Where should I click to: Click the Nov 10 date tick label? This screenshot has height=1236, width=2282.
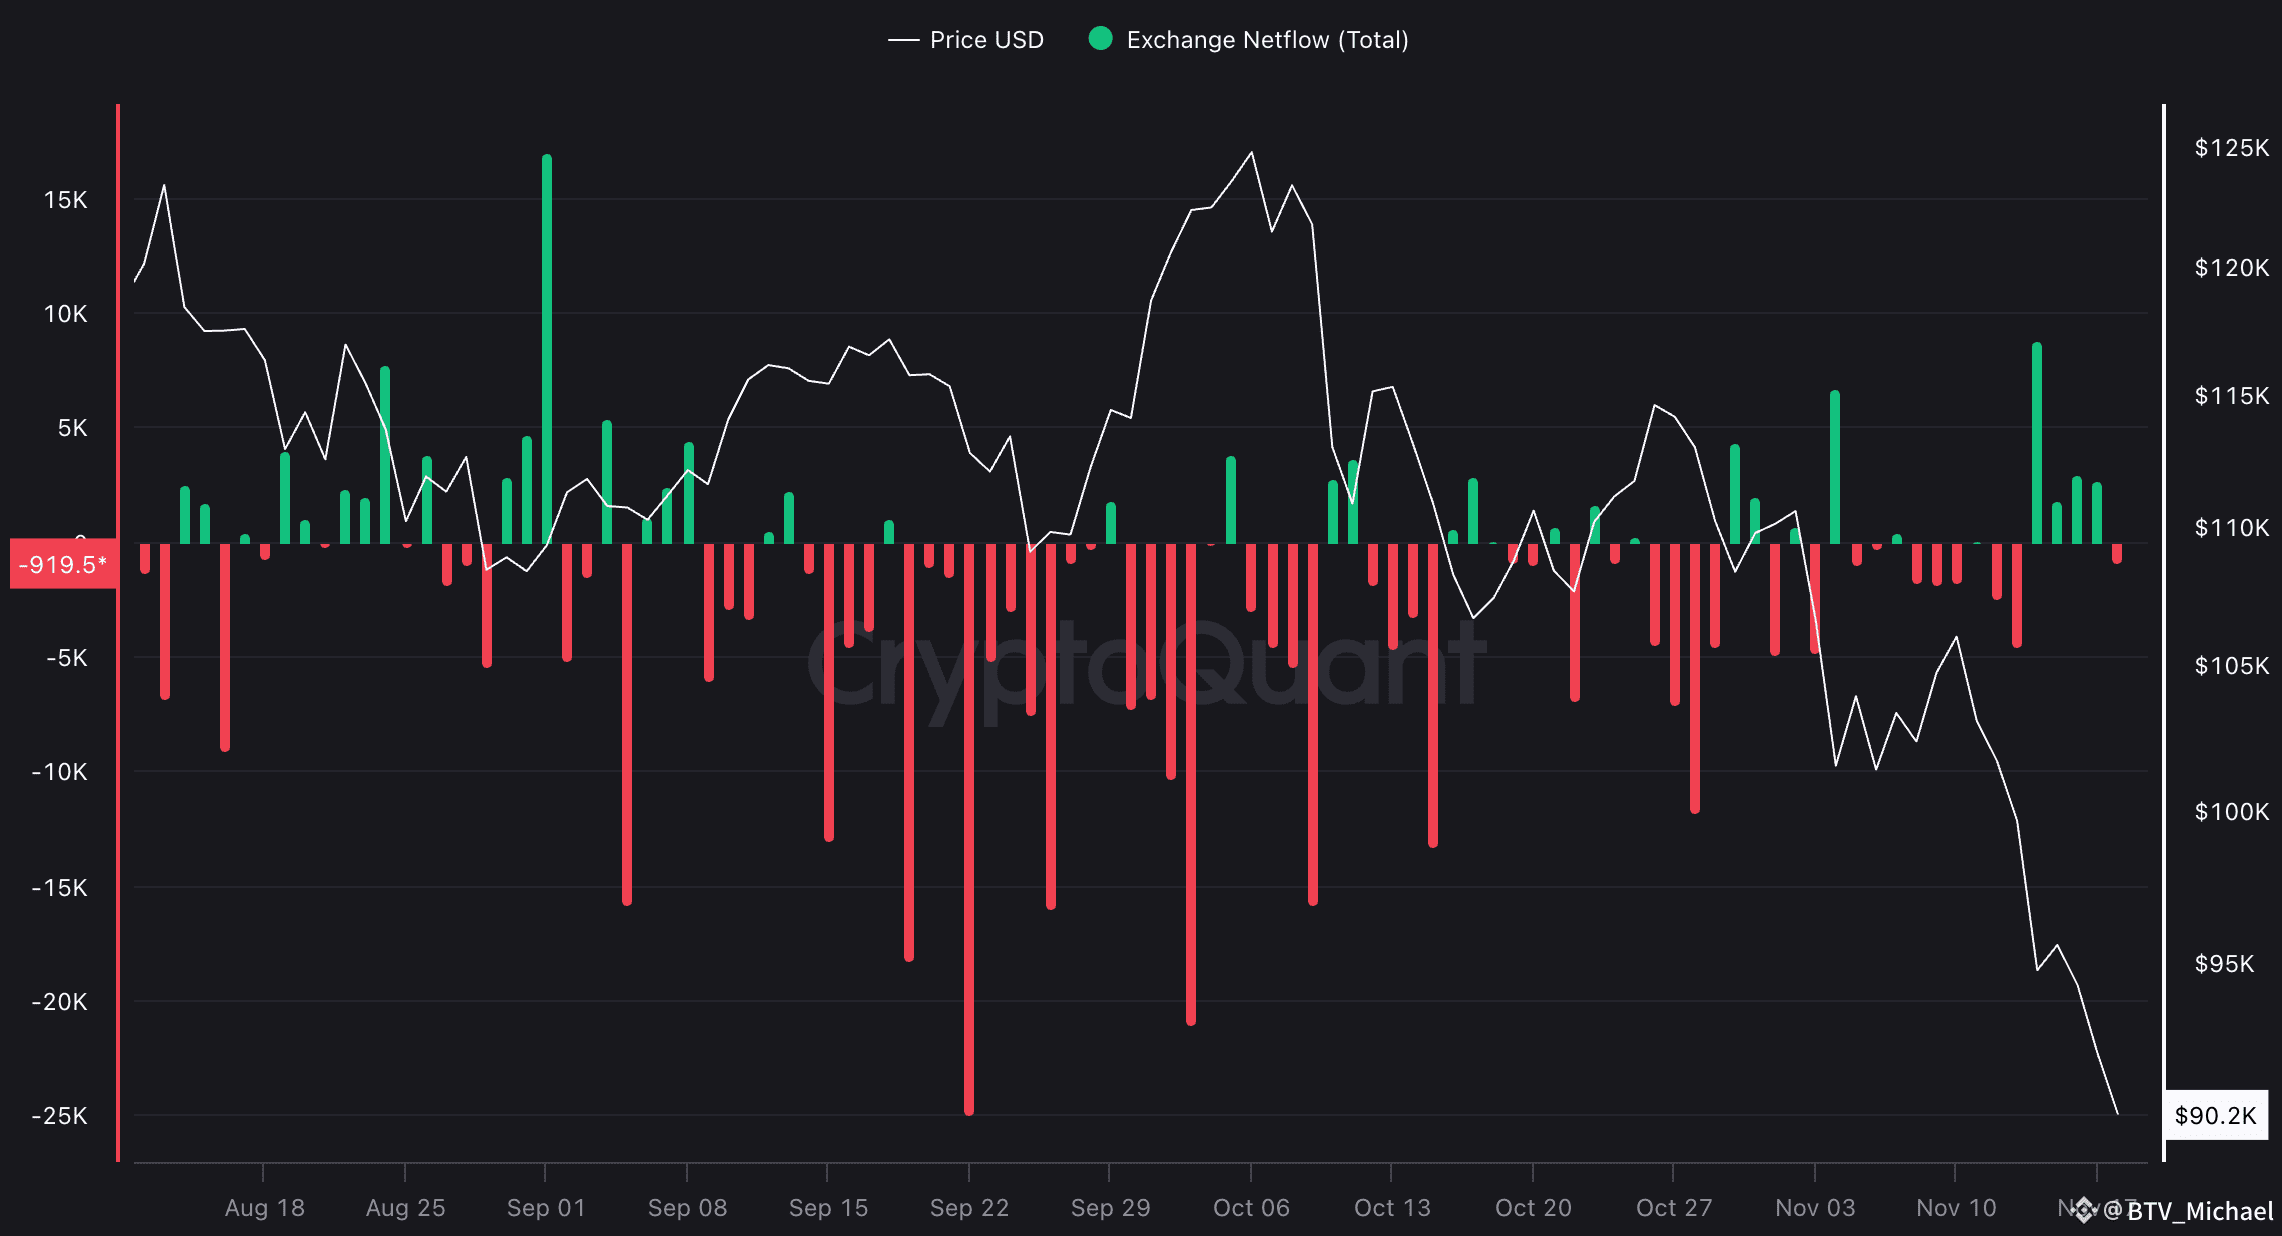(x=1955, y=1208)
